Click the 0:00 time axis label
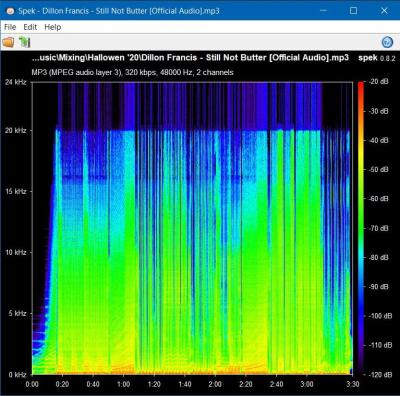400x396 pixels. pos(32,384)
